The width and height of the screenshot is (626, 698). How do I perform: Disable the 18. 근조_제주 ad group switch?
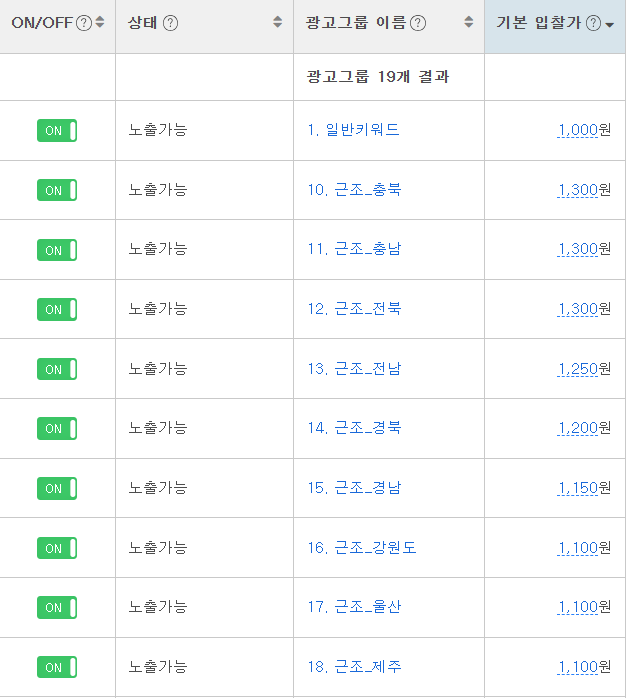[57, 667]
